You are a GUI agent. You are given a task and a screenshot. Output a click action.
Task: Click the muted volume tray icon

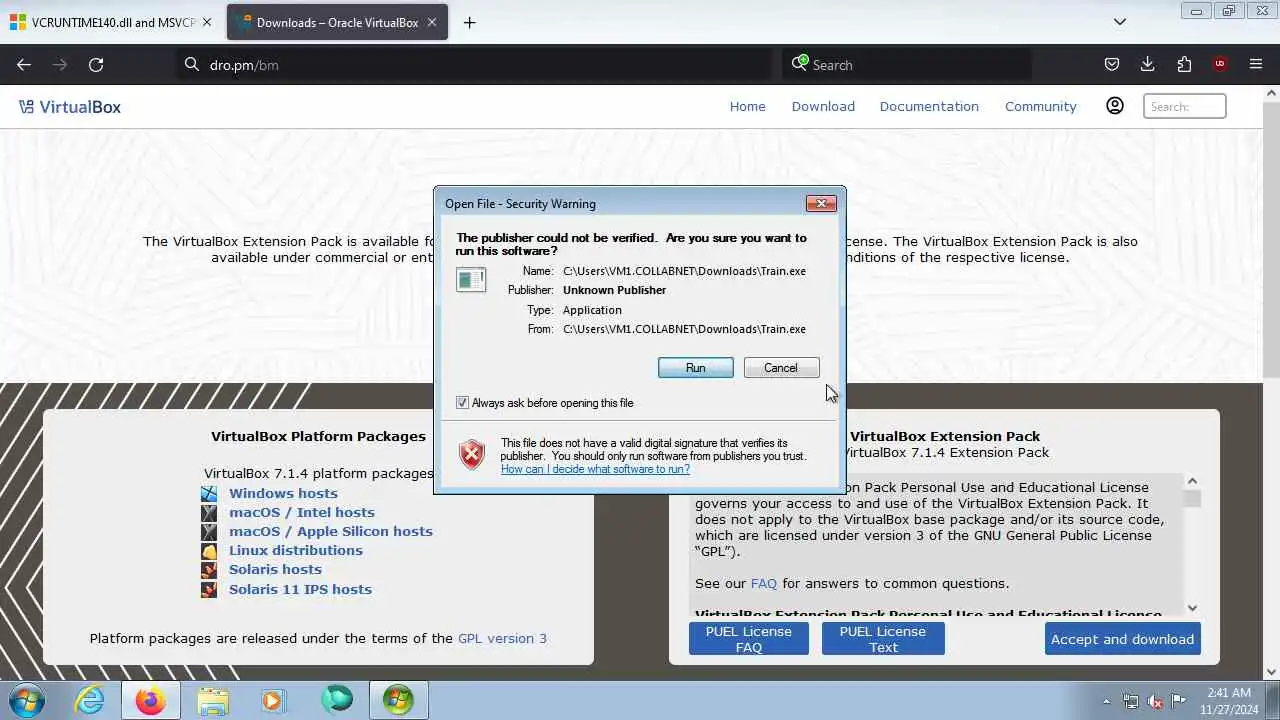1155,701
